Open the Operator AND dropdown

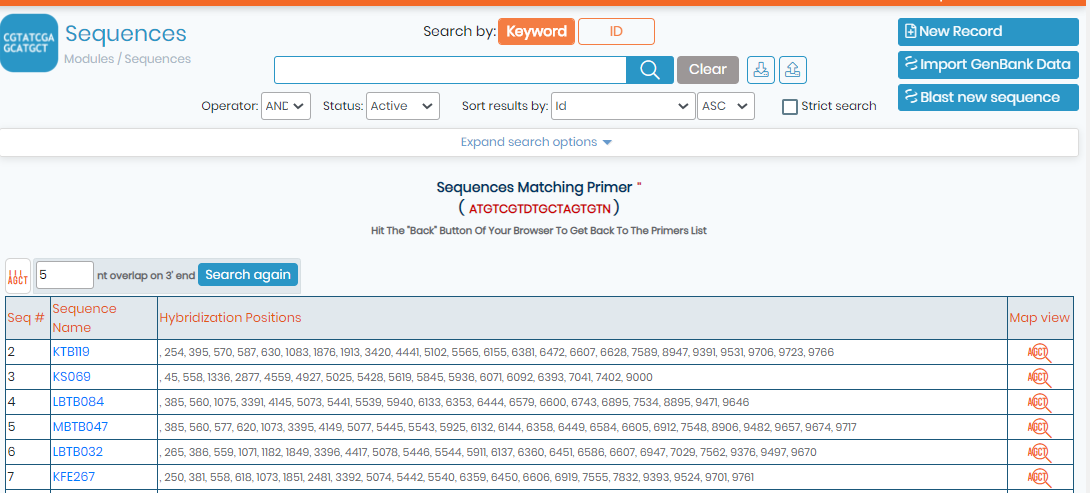tap(286, 106)
